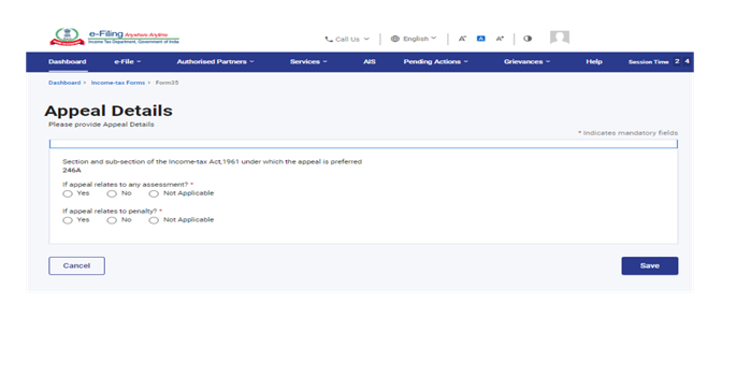Decrease font size with the small A
736x374 pixels.
462,38
